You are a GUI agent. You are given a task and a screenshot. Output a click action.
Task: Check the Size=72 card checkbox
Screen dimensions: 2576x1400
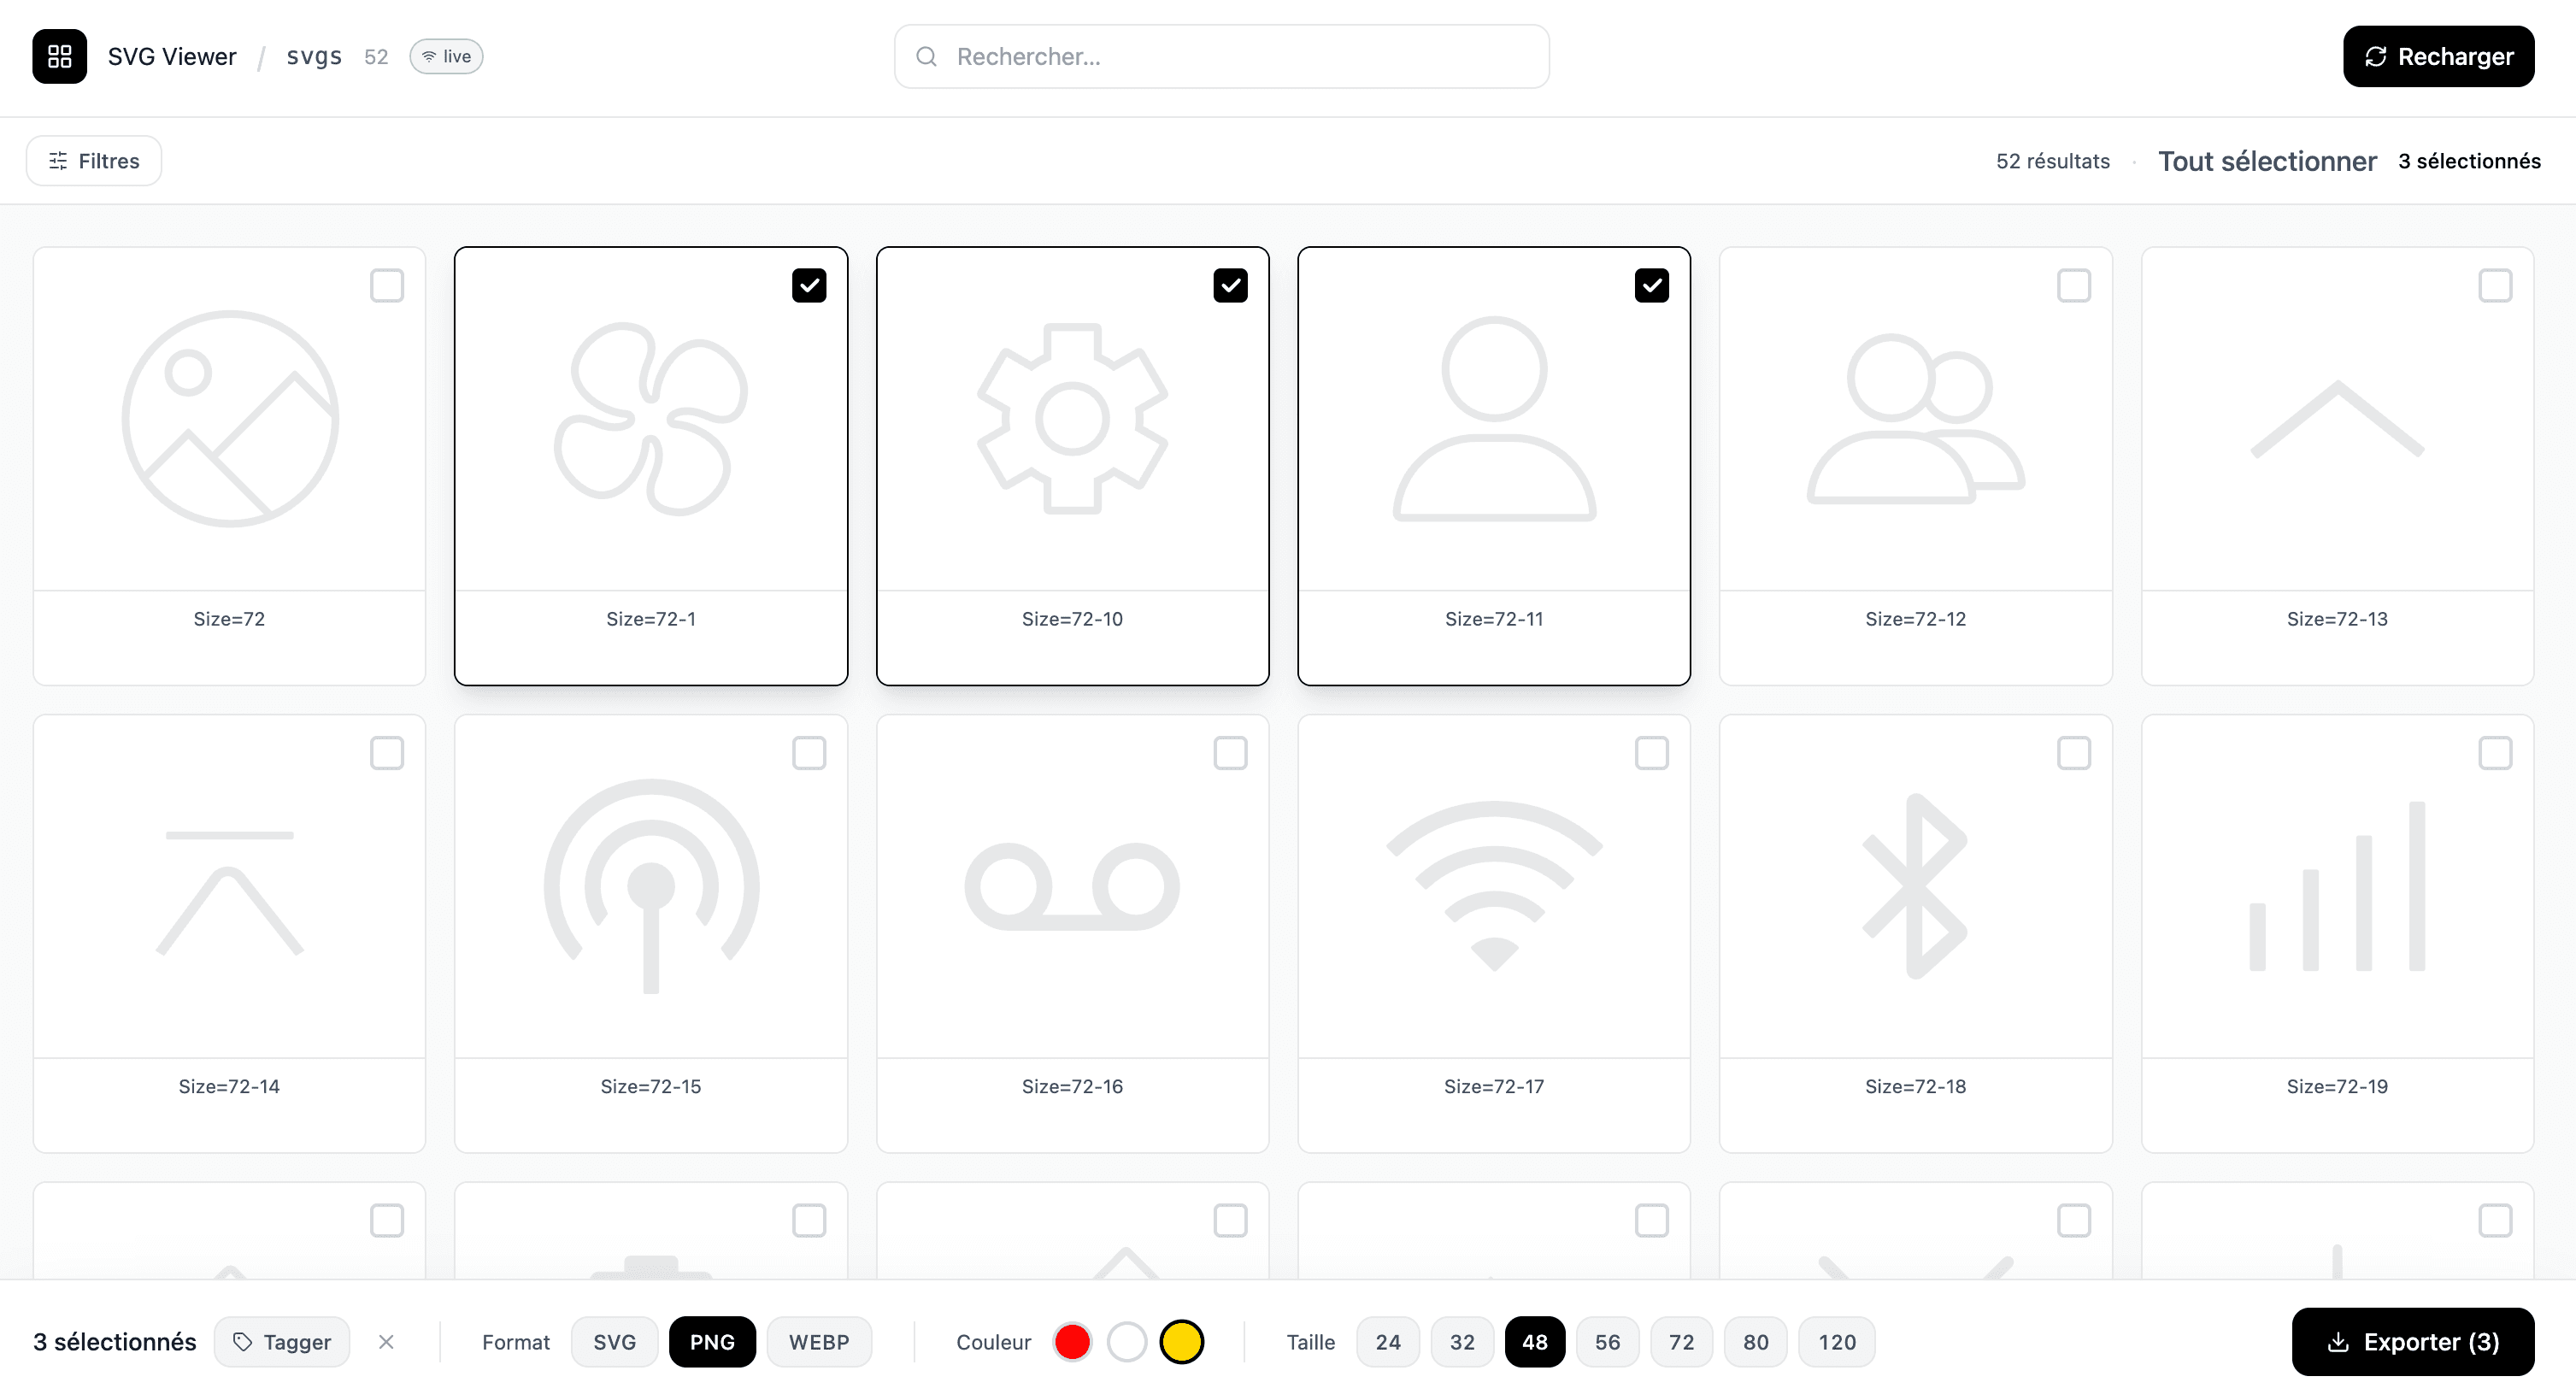[x=387, y=286]
